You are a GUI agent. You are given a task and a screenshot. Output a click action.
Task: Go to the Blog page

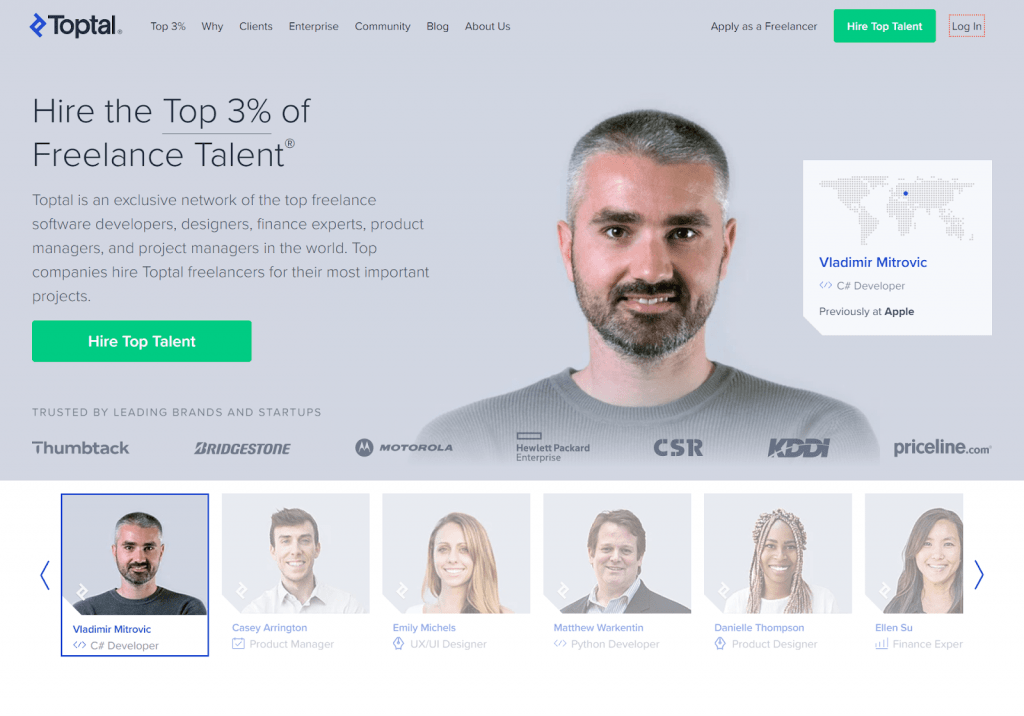[438, 26]
